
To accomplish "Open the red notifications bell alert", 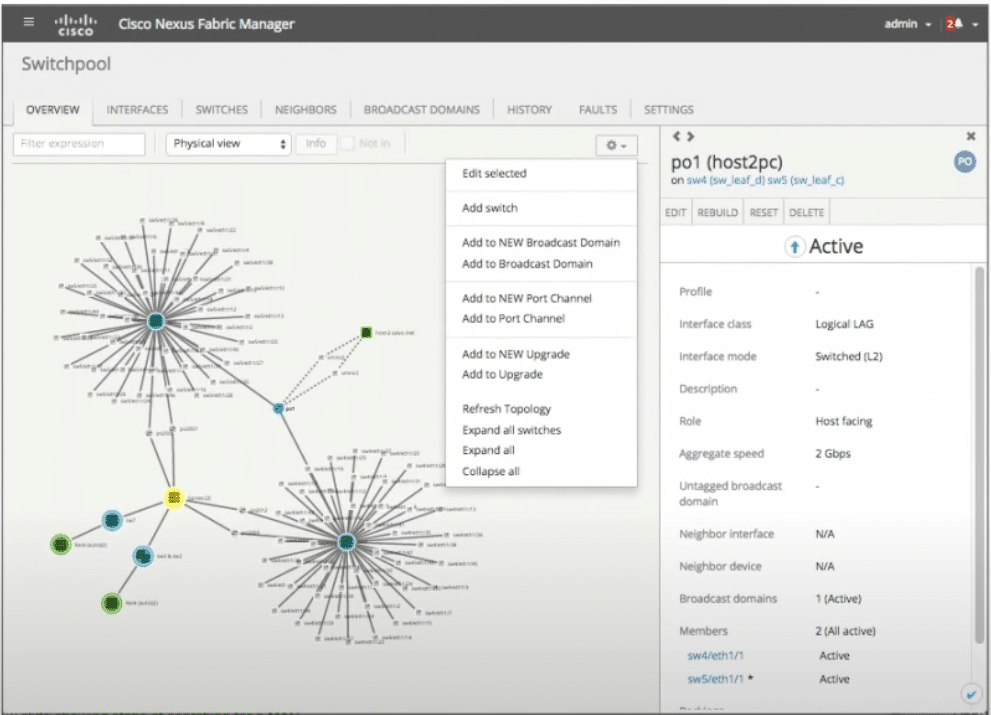I will click(954, 24).
